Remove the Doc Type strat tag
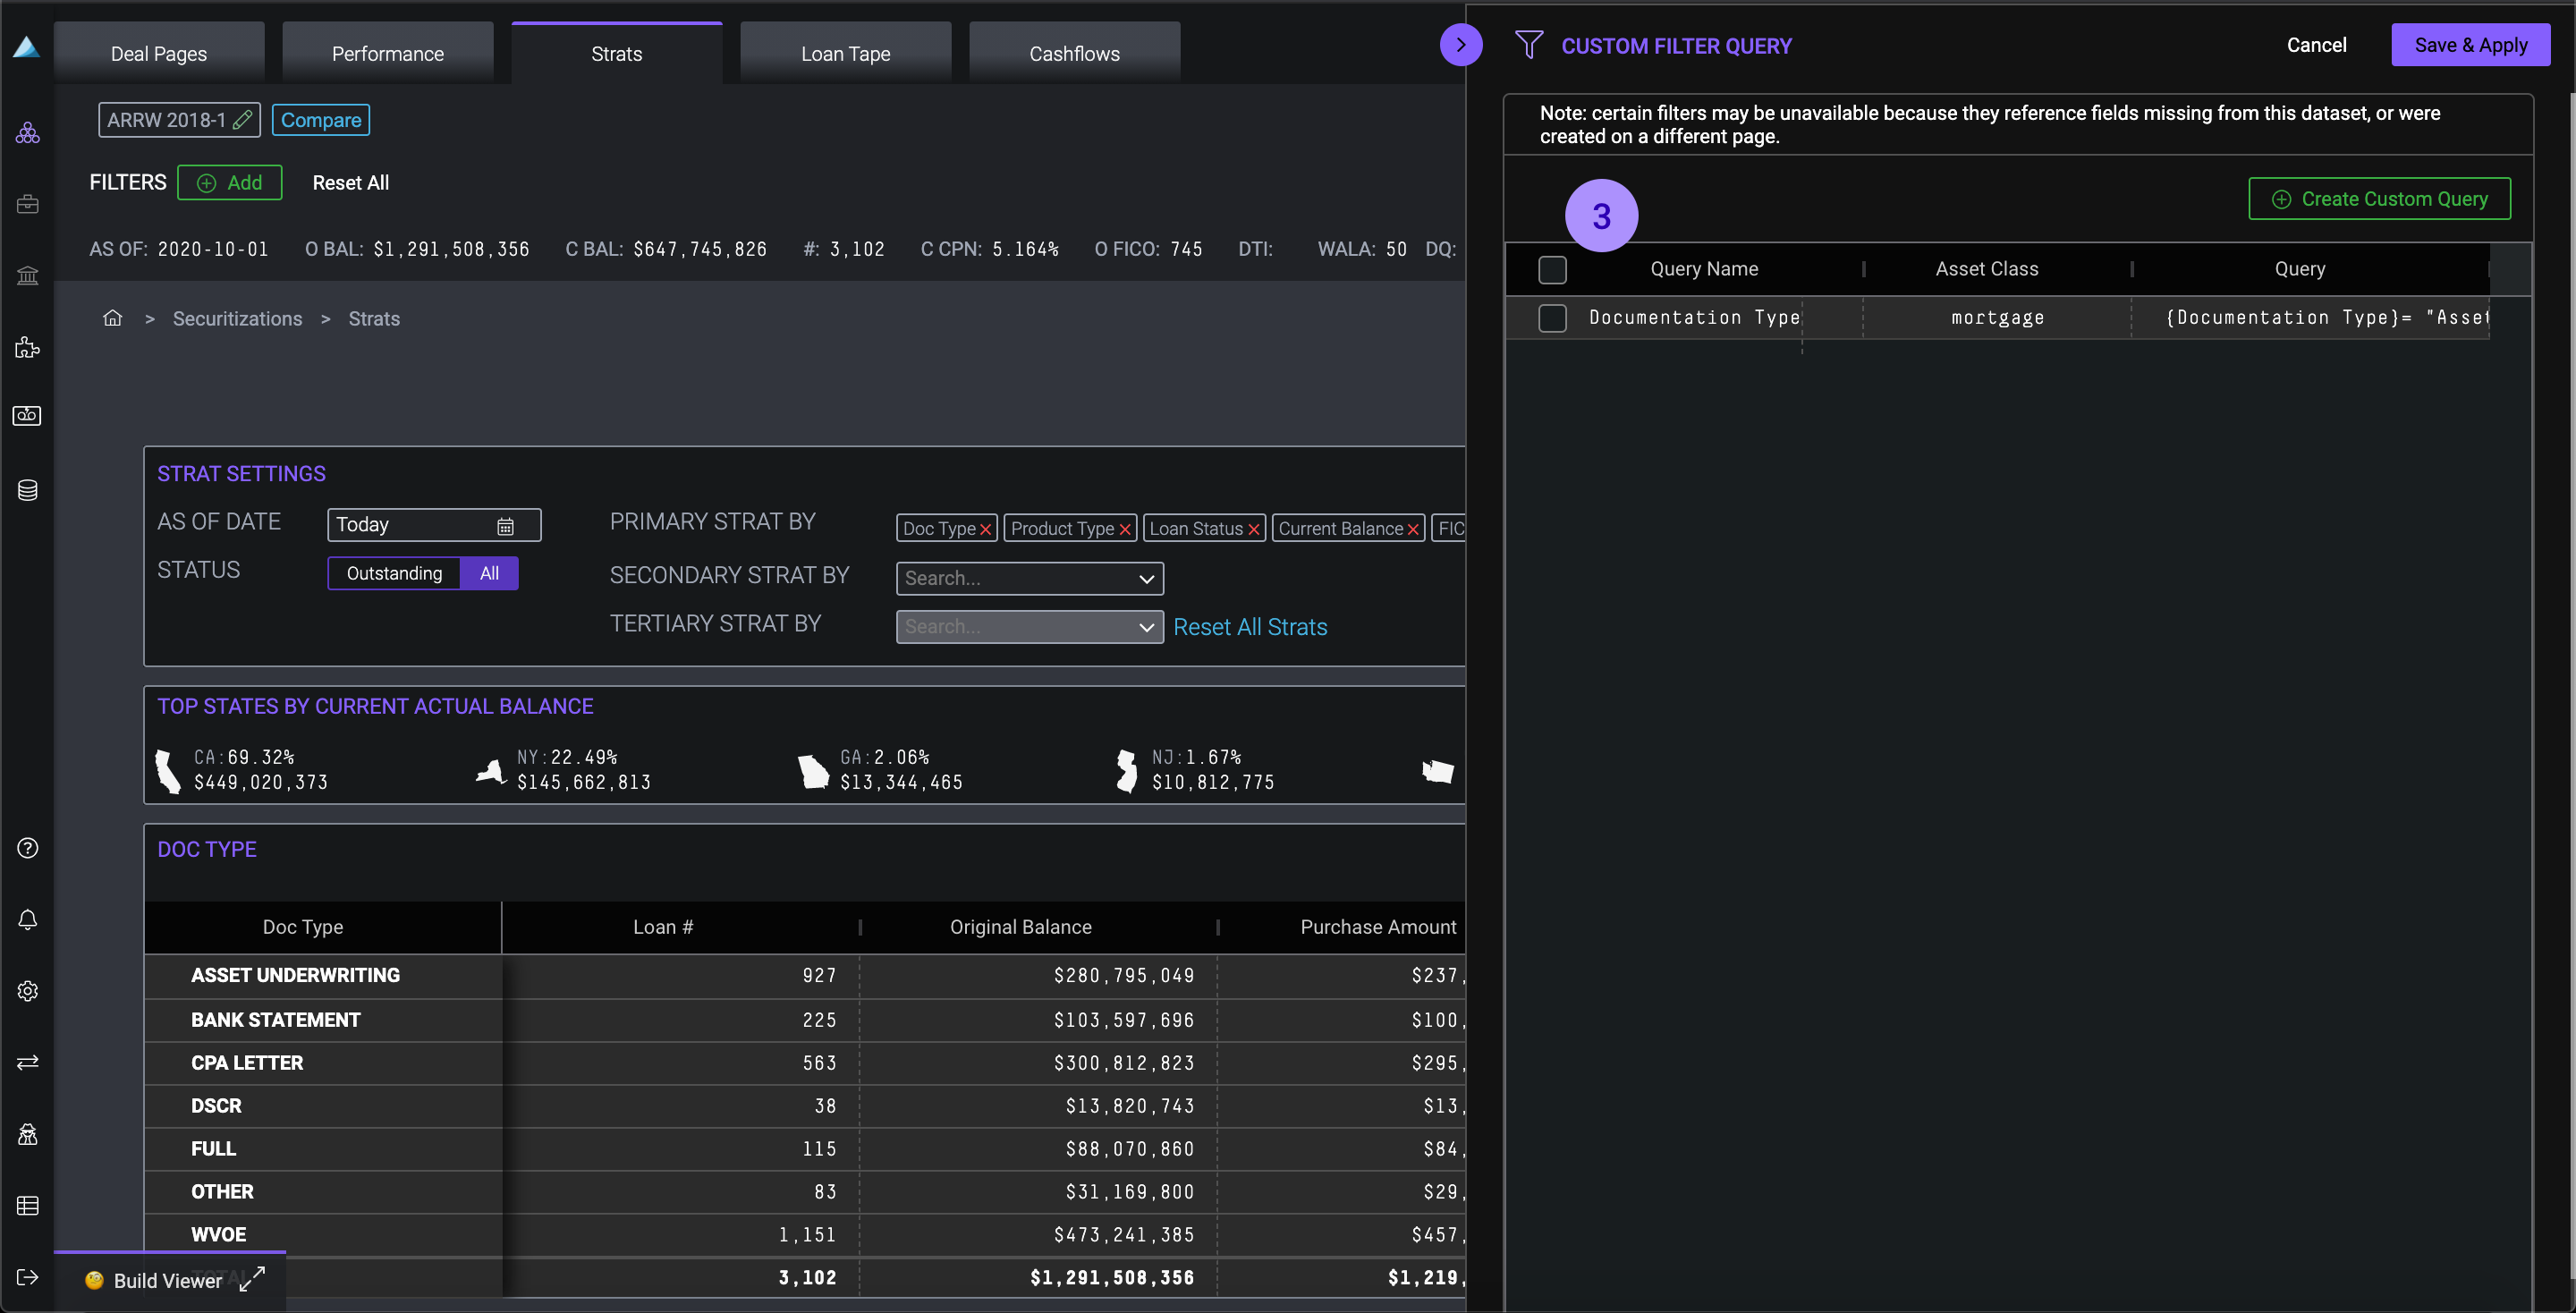 pos(985,529)
